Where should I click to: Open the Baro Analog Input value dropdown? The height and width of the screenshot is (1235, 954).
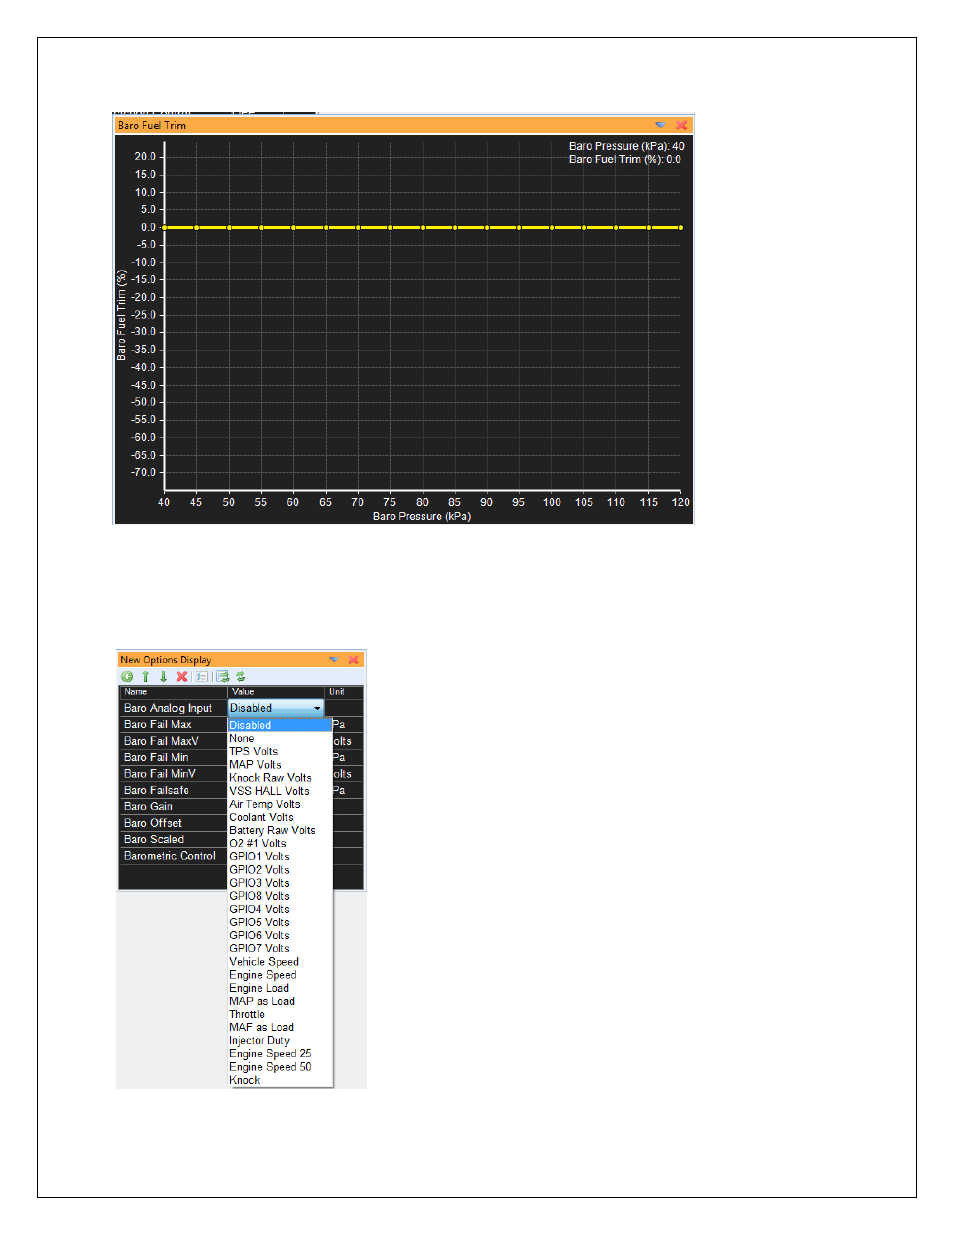[276, 708]
